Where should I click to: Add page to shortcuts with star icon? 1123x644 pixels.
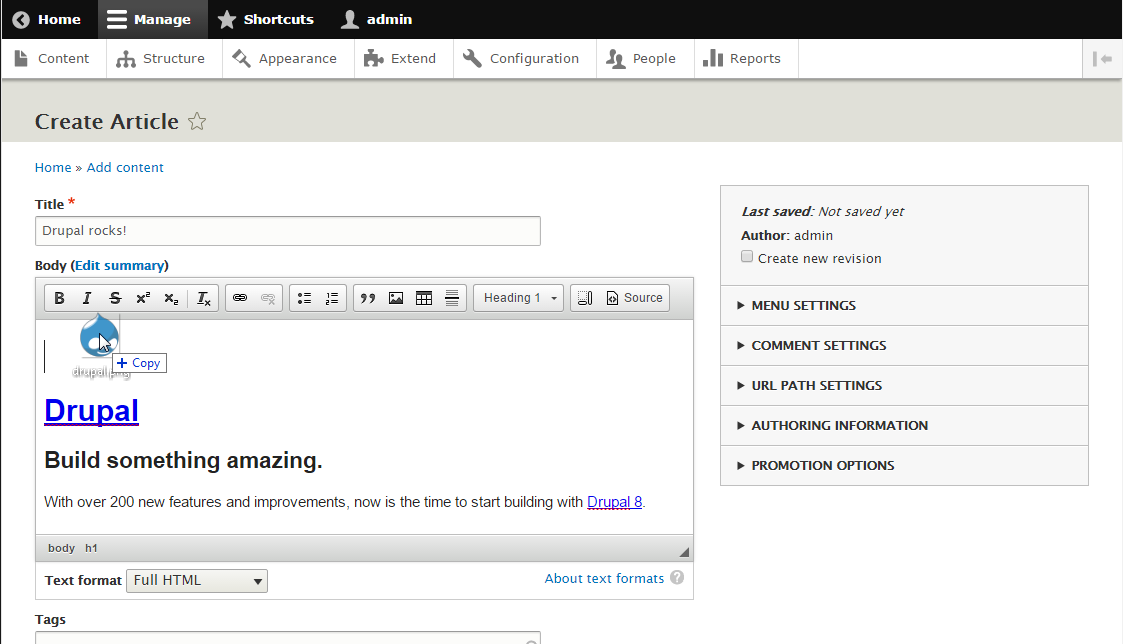[x=197, y=122]
